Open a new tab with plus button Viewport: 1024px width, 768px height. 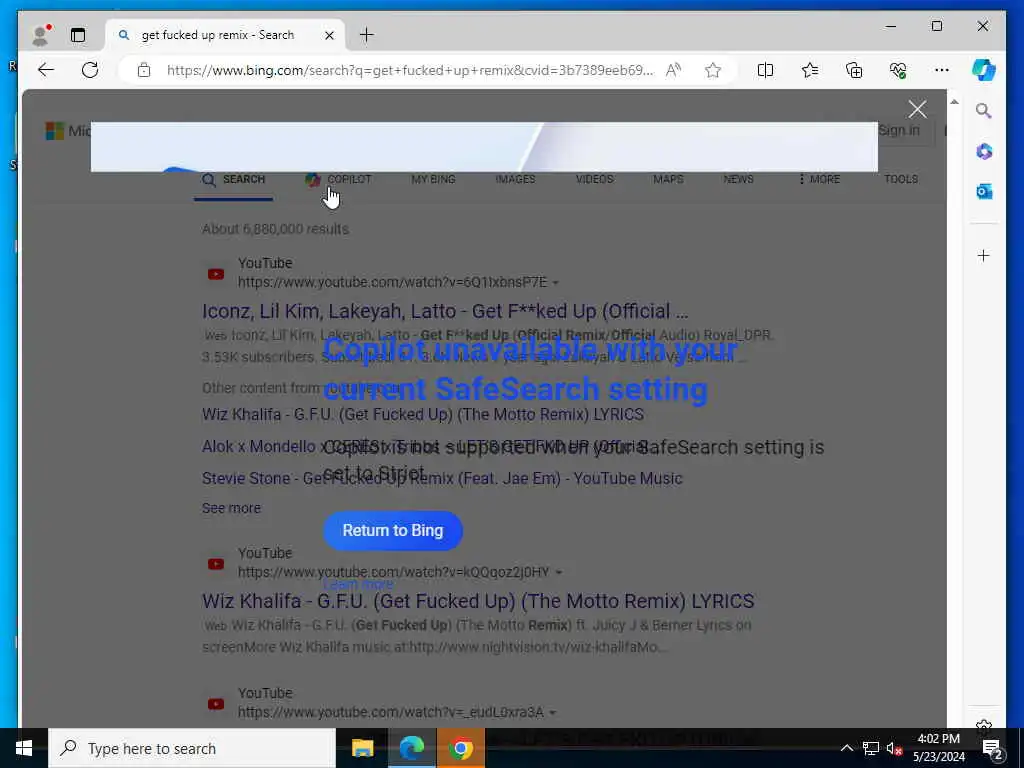(367, 35)
